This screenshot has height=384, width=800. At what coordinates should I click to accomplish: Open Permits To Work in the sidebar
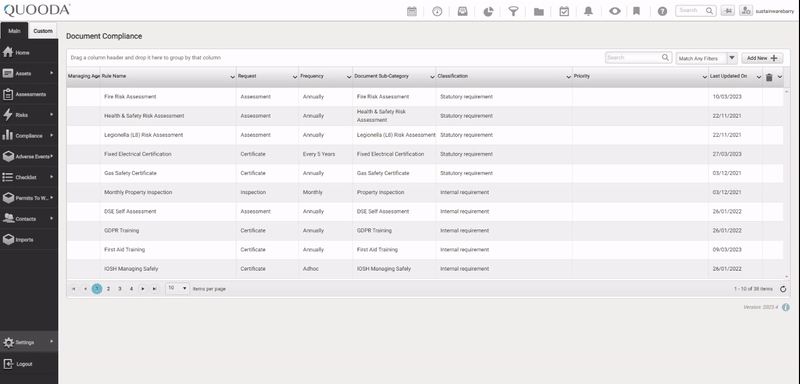tap(29, 198)
